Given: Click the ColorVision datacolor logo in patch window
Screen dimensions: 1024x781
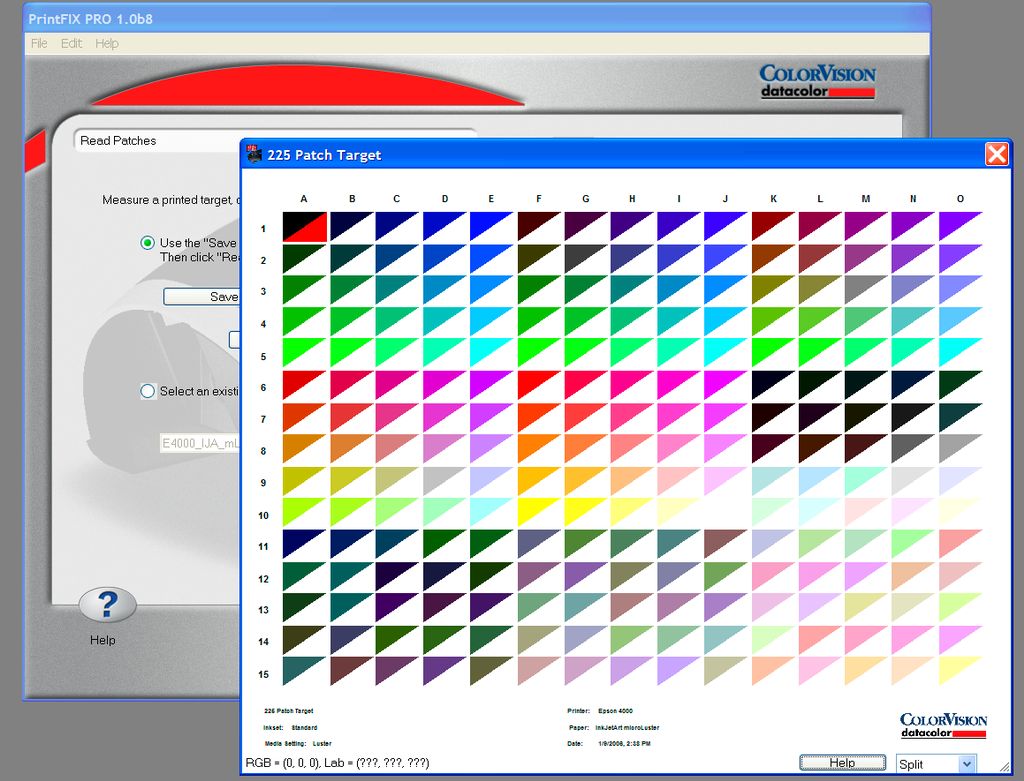Looking at the screenshot, I should click(943, 725).
